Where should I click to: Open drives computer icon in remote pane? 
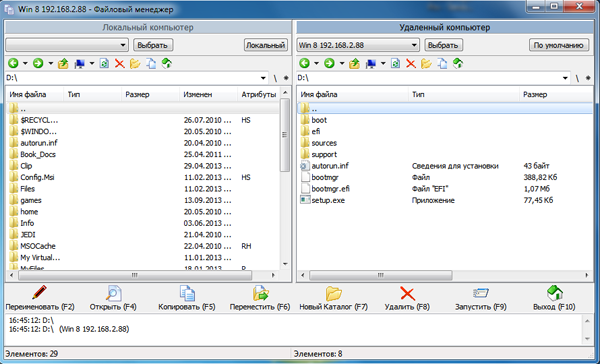[371, 64]
